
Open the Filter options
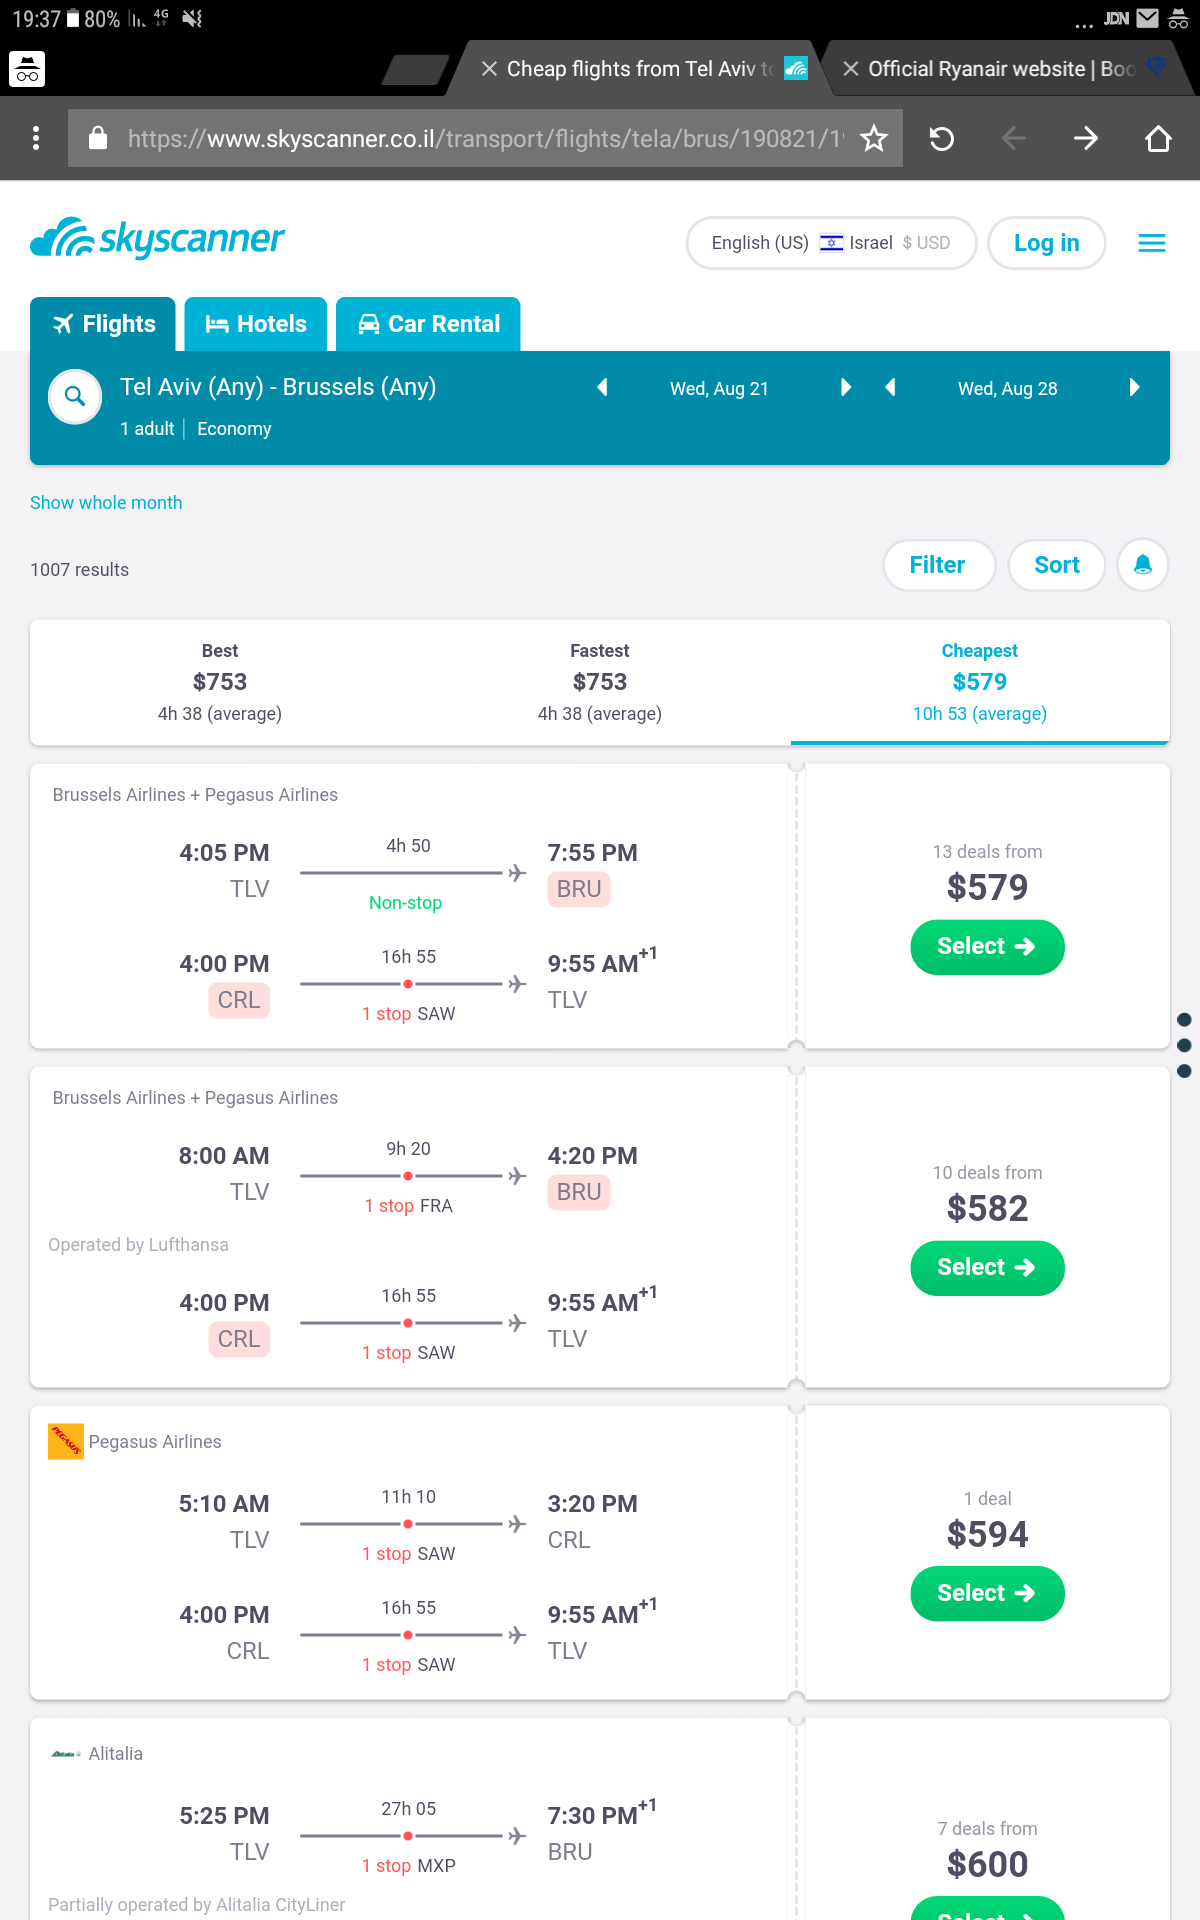[938, 565]
